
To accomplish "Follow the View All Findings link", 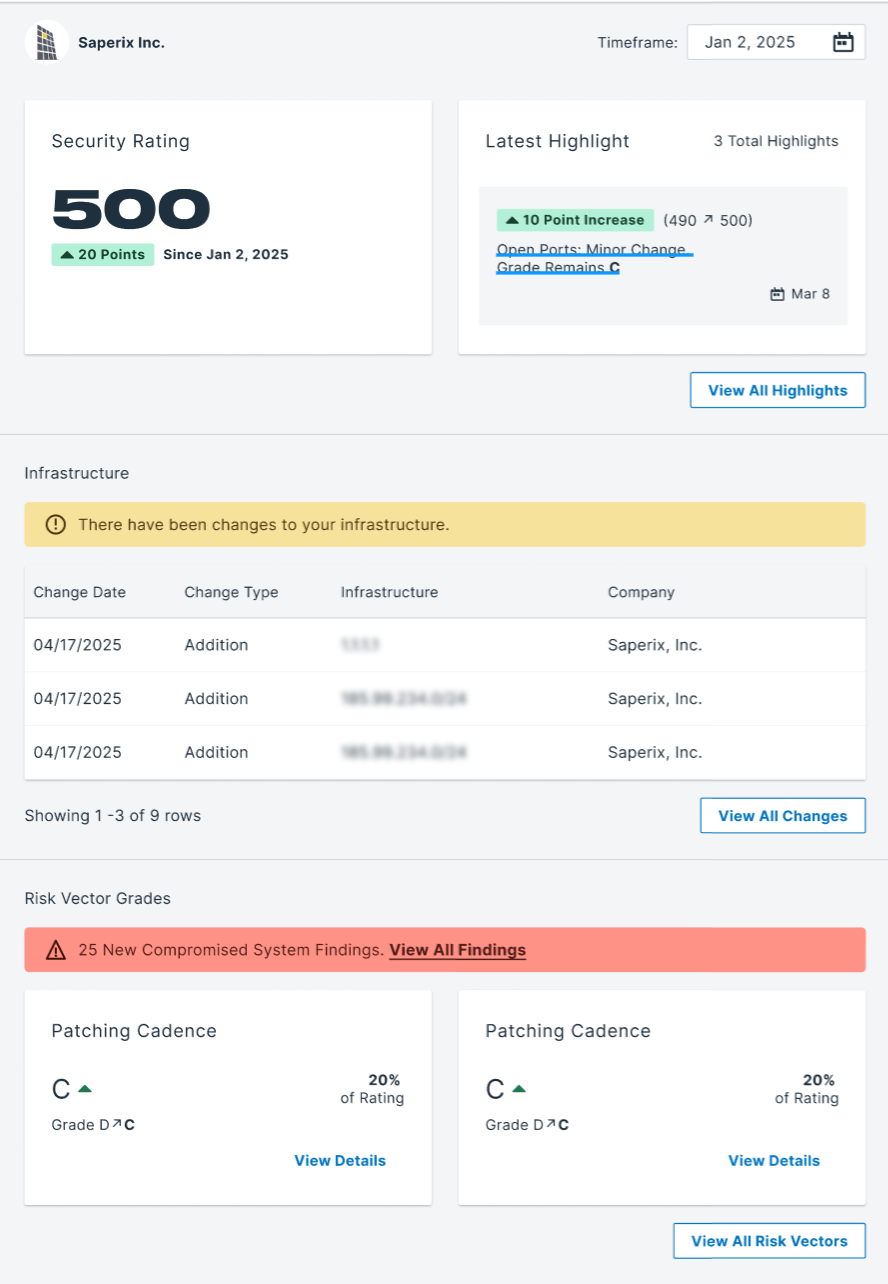I will coord(457,950).
